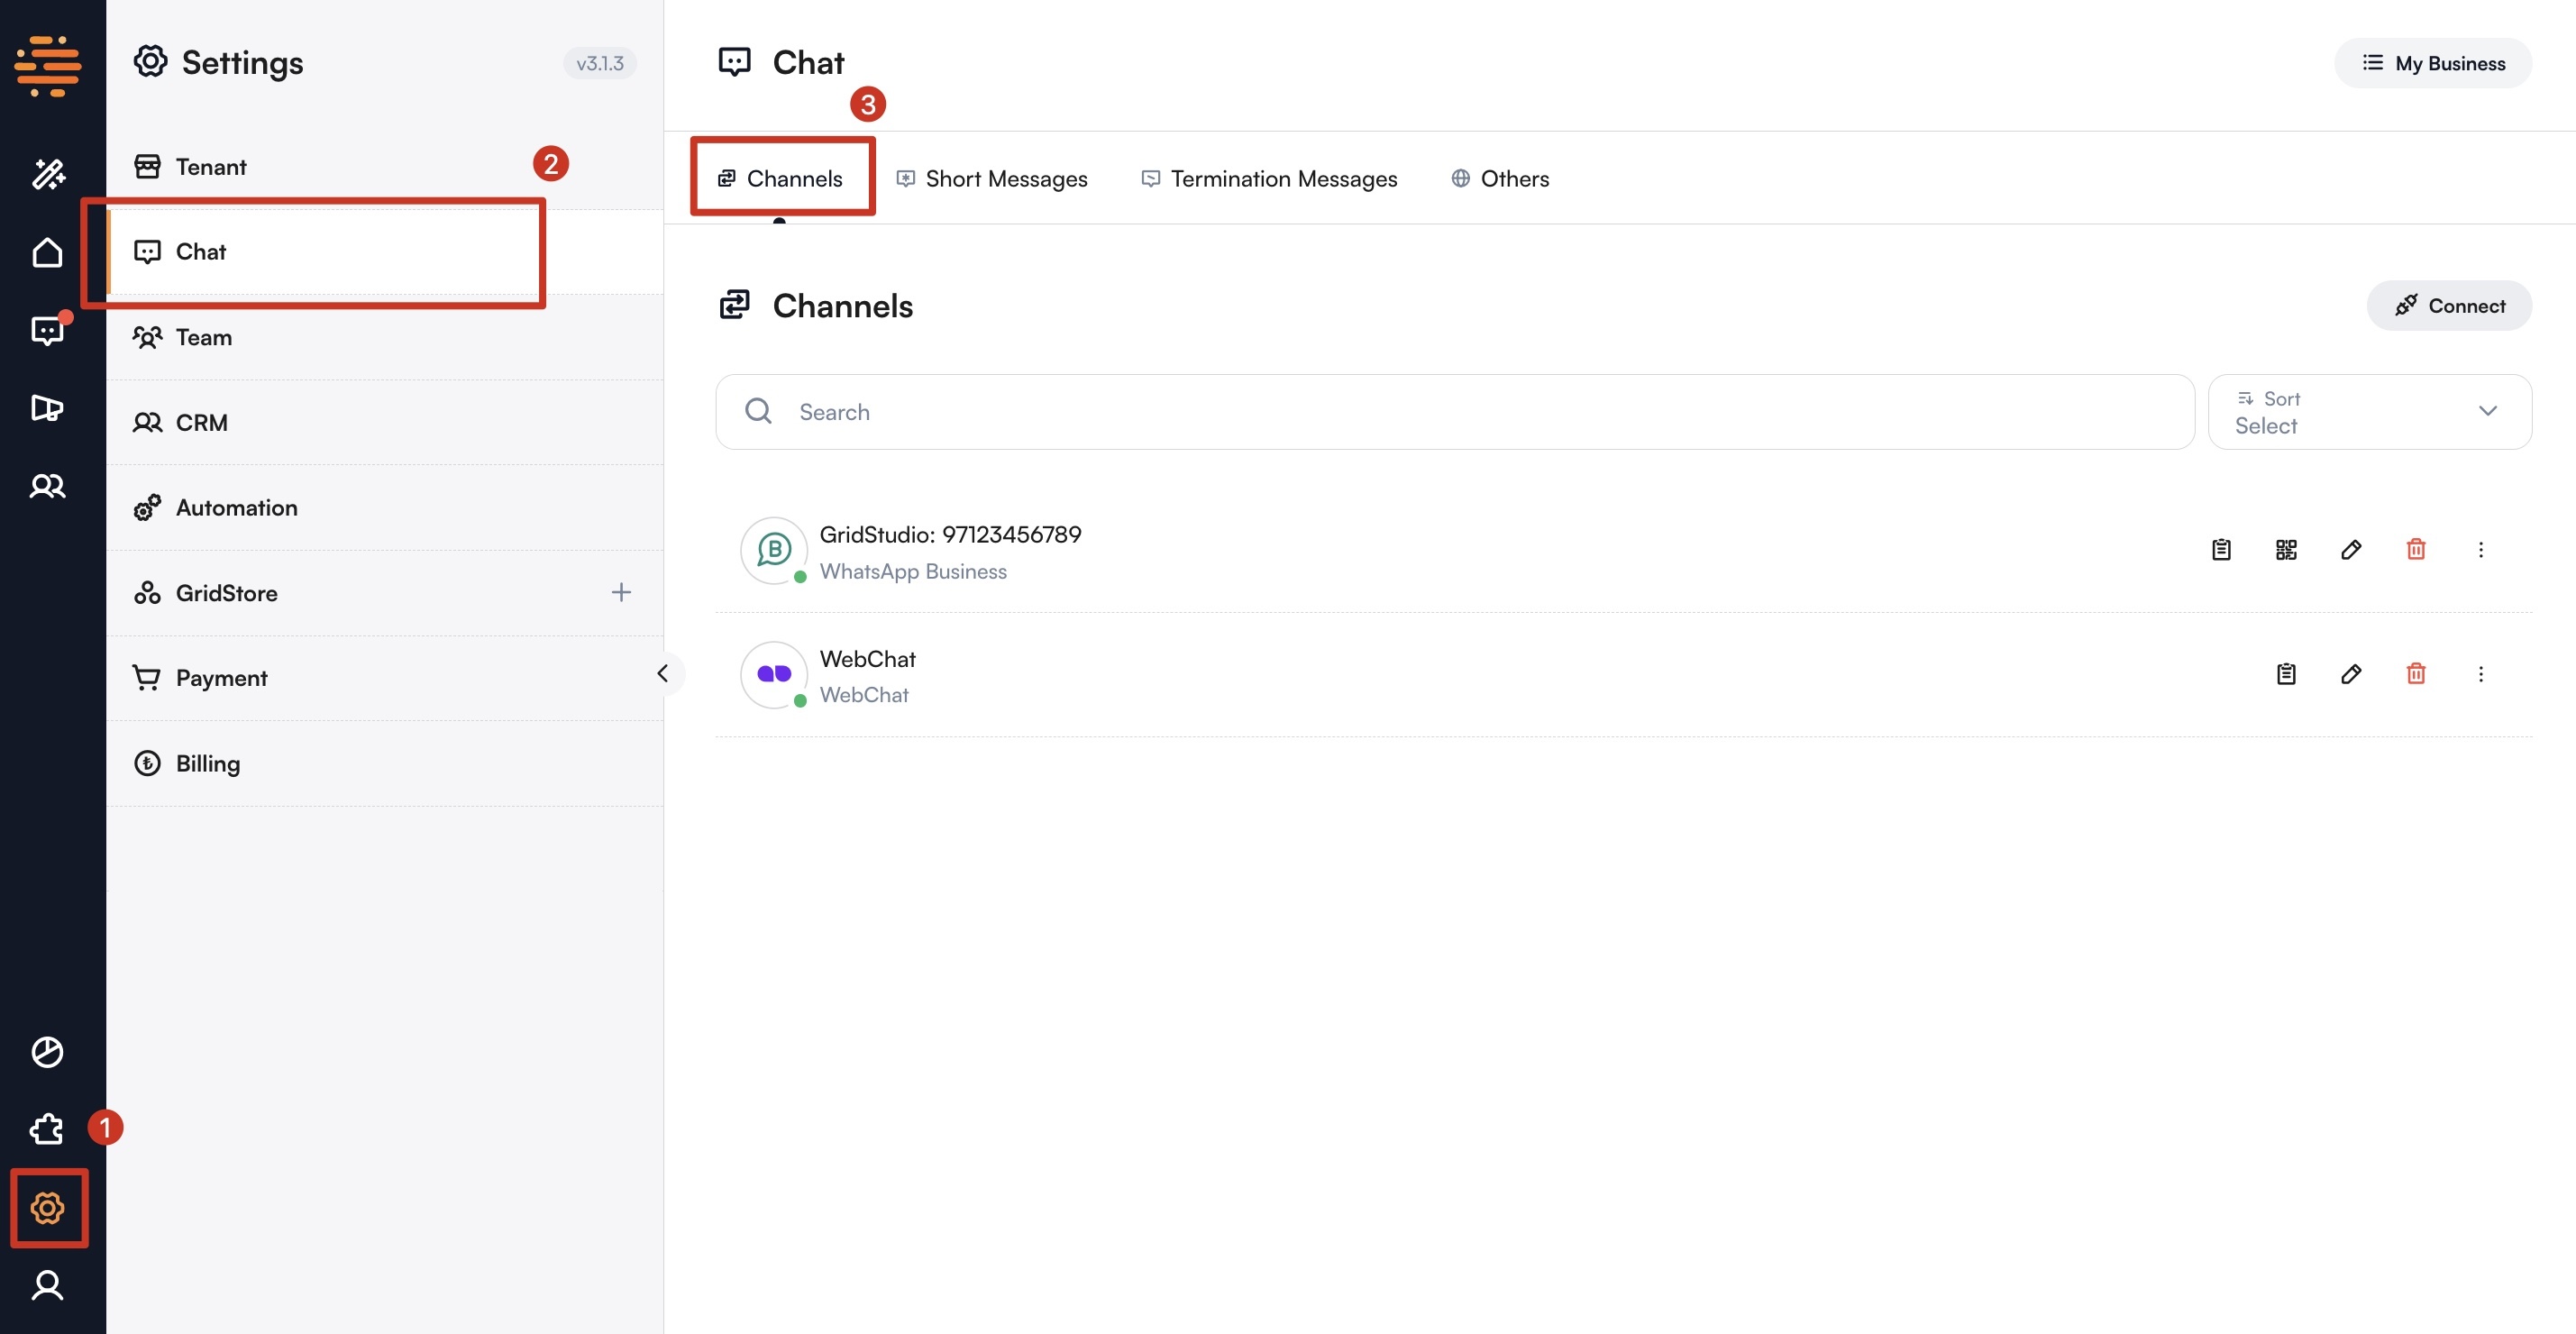The image size is (2576, 1334).
Task: Open the magic wand tool in the sidebar
Action: pyautogui.click(x=47, y=174)
